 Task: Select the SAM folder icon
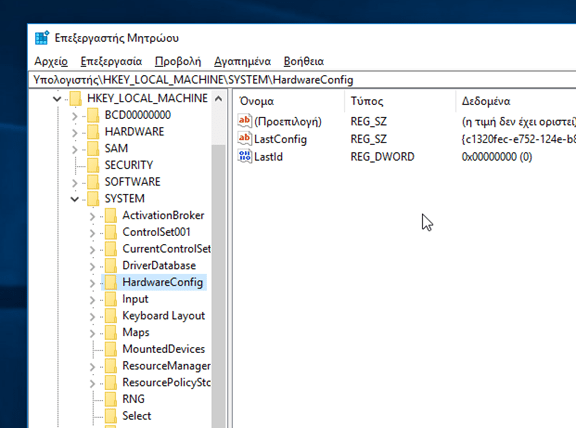pos(93,148)
